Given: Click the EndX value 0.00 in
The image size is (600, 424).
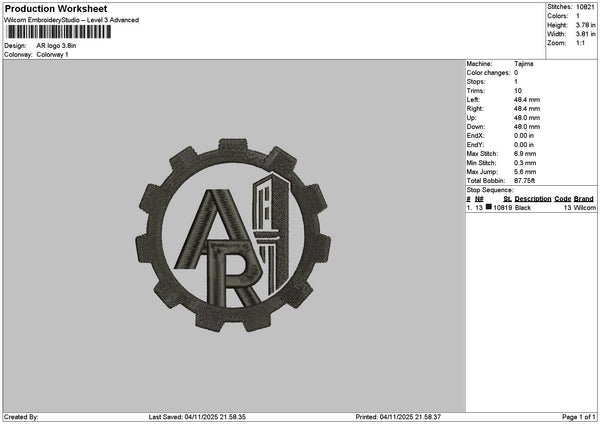Looking at the screenshot, I should (524, 136).
